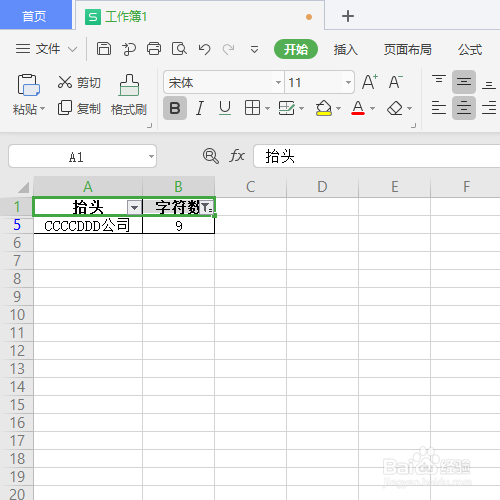Apply yellow fill color
This screenshot has width=500, height=500.
(324, 108)
